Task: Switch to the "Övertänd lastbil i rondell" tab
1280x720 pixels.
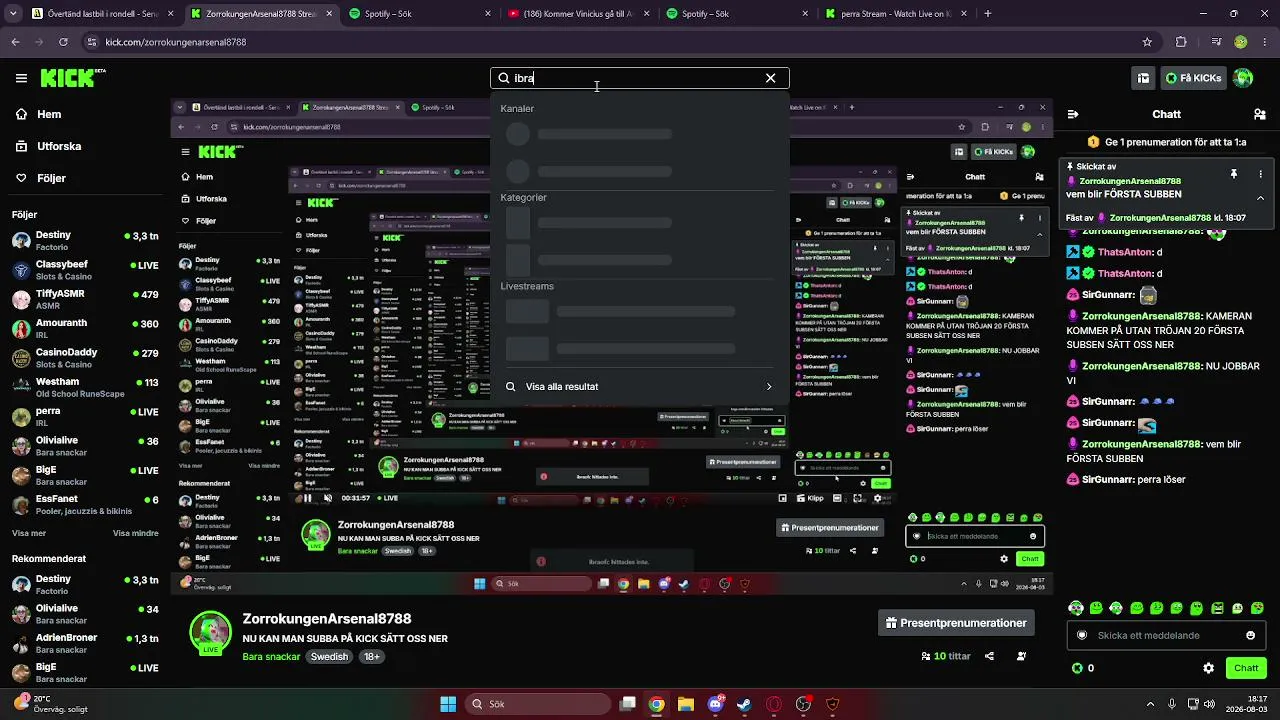Action: [x=102, y=14]
